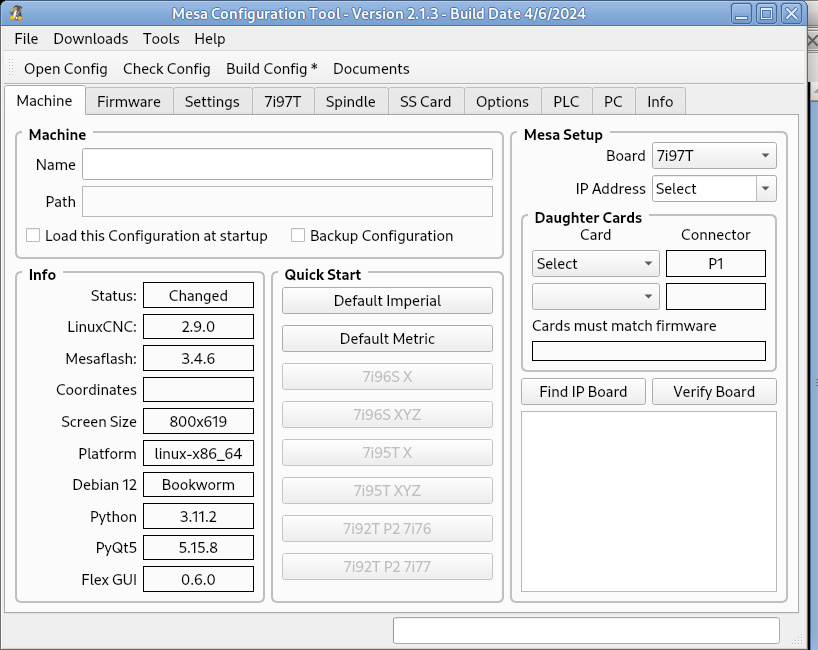Click the empty second Connector field
Screen dimensions: 818x650
click(x=716, y=296)
